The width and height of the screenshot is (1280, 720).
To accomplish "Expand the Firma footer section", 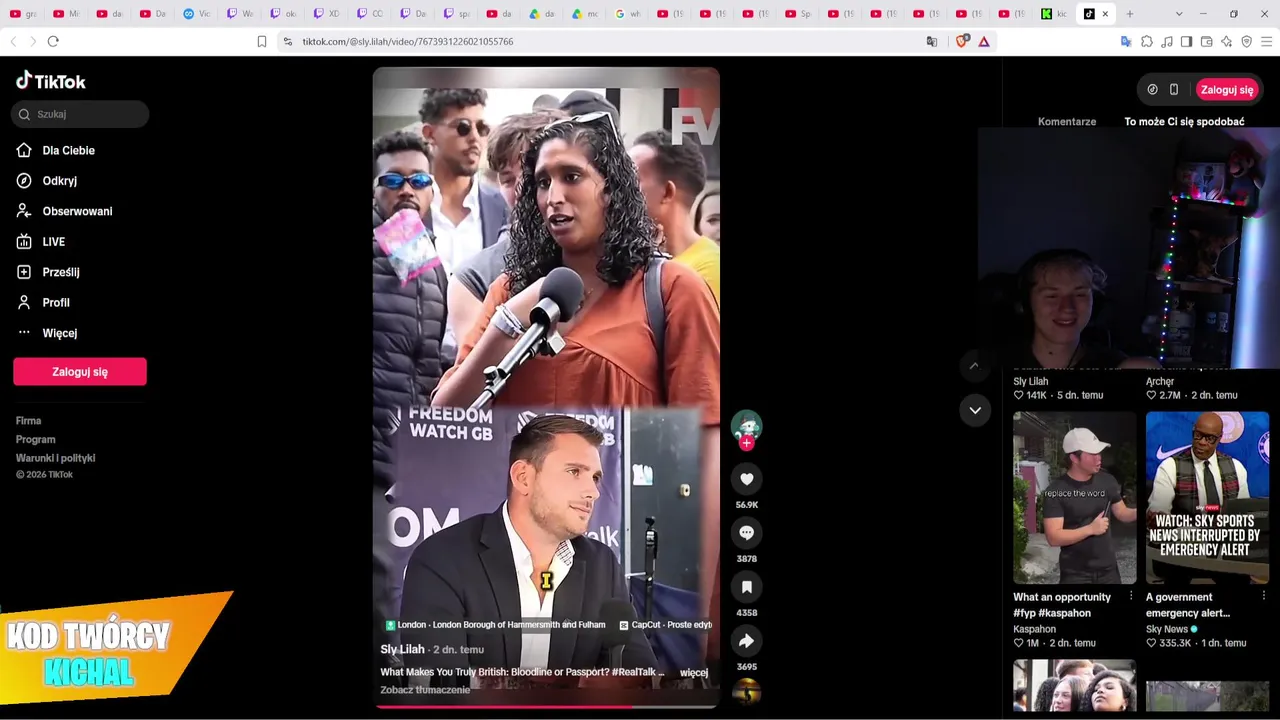I will 29,421.
